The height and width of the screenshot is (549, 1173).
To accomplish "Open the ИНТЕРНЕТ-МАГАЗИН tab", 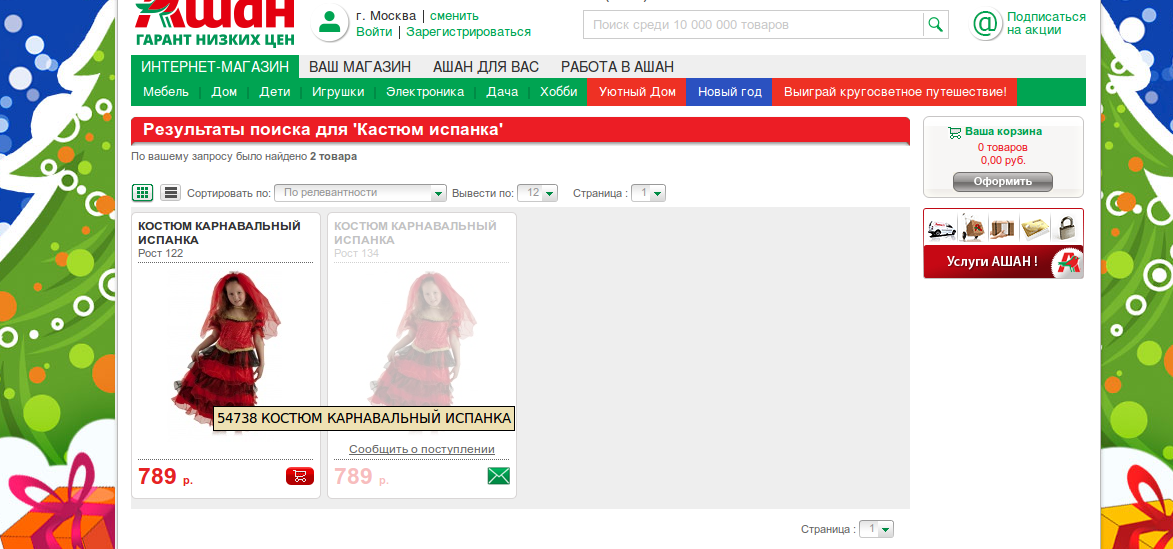I will tap(215, 67).
